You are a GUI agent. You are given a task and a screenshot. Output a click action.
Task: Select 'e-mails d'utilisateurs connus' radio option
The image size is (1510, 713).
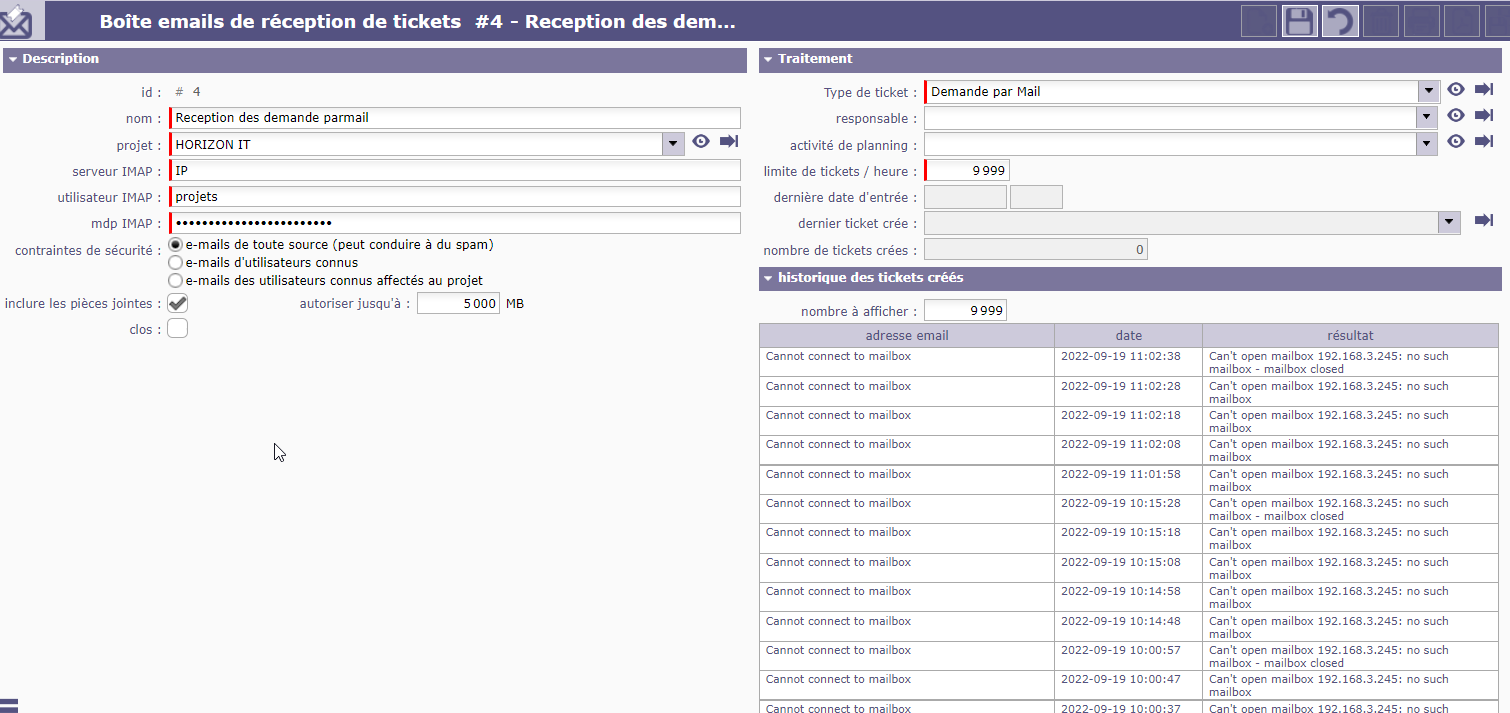pos(176,263)
